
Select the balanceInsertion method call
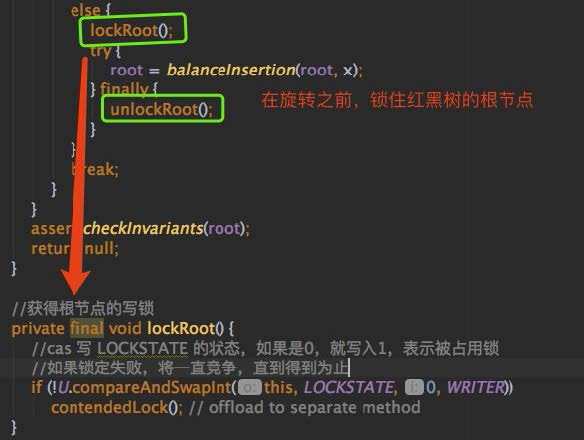[x=231, y=70]
